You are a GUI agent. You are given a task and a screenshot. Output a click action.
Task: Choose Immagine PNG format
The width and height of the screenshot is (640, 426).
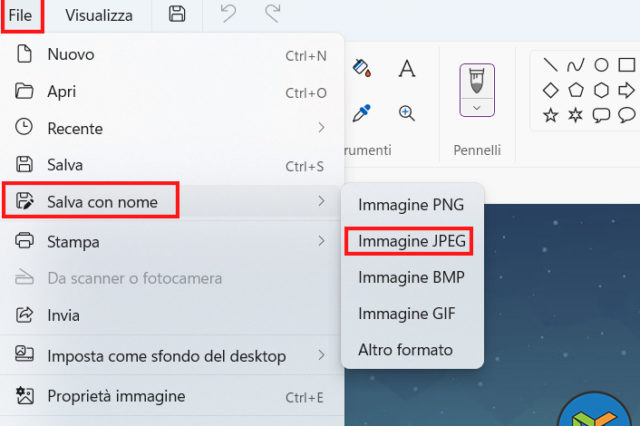[410, 205]
